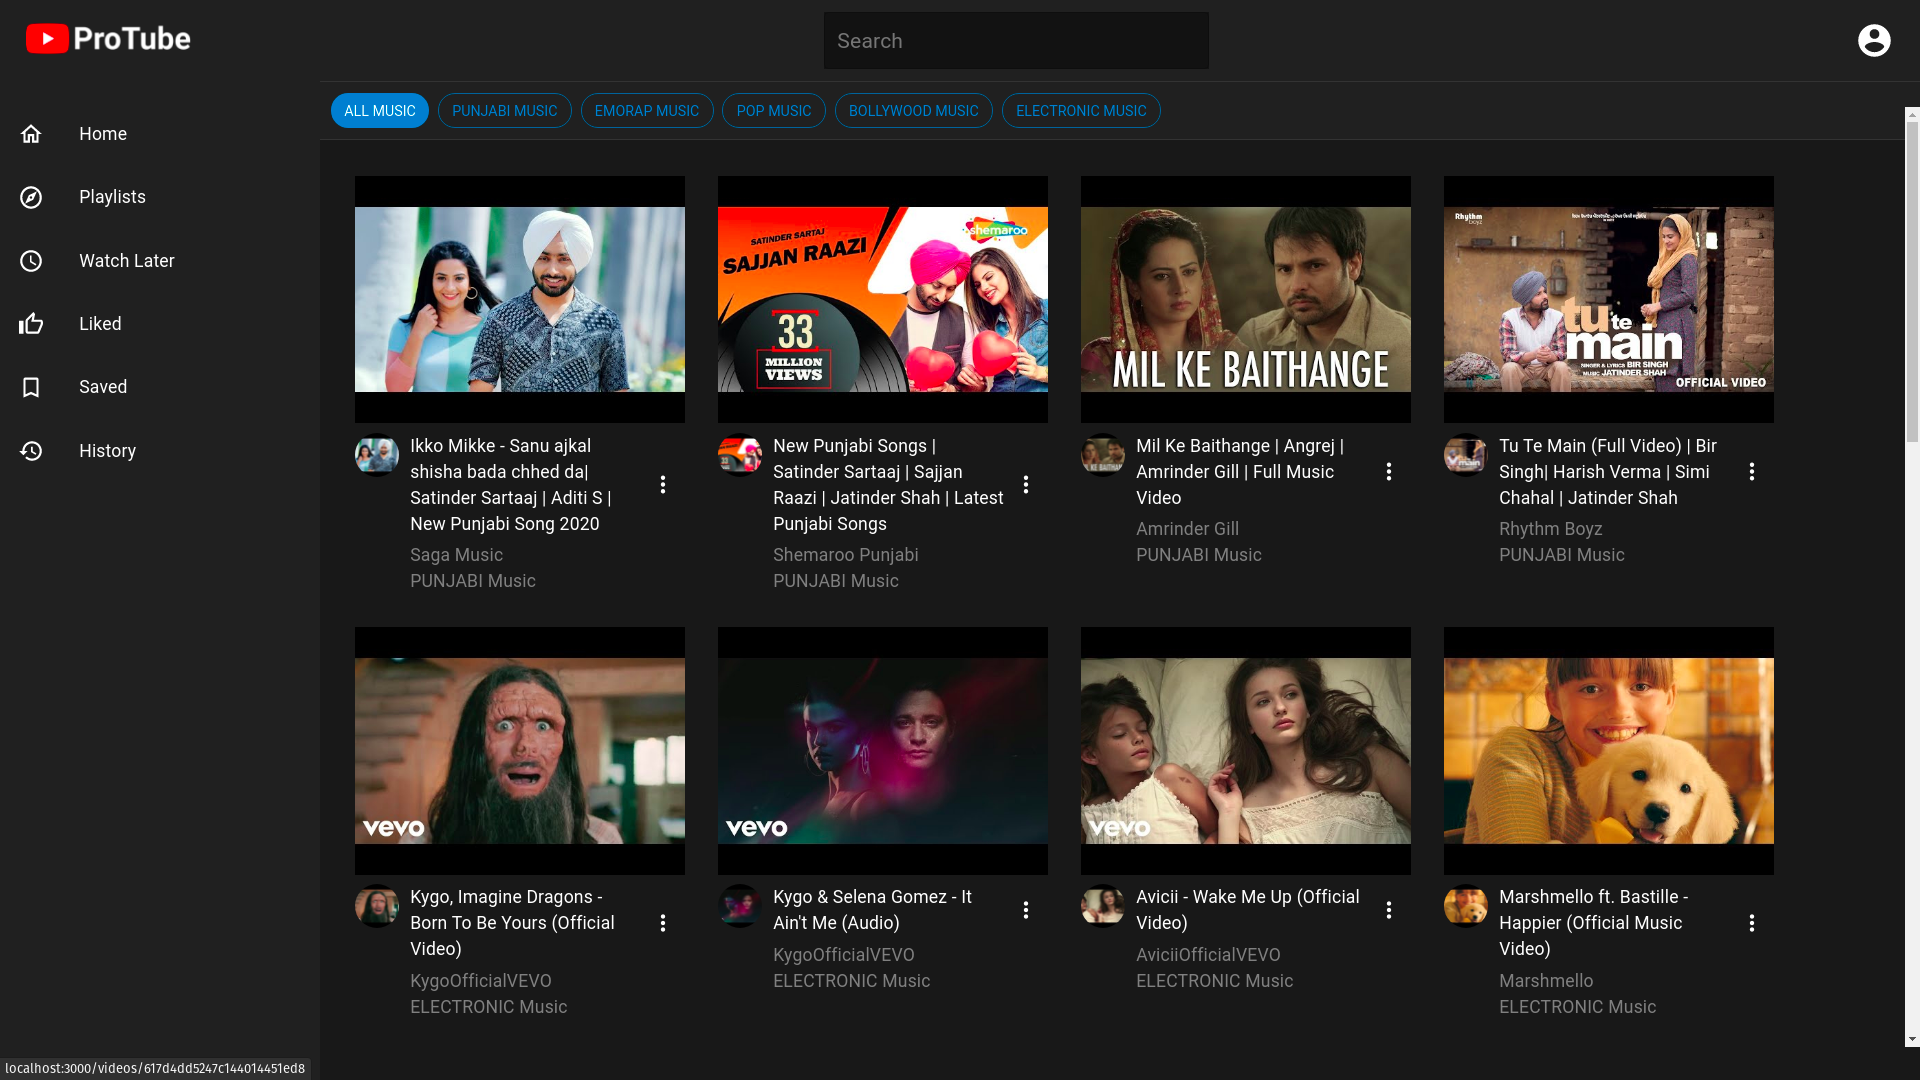
Task: Click Marshmello channel name
Action: (1546, 981)
